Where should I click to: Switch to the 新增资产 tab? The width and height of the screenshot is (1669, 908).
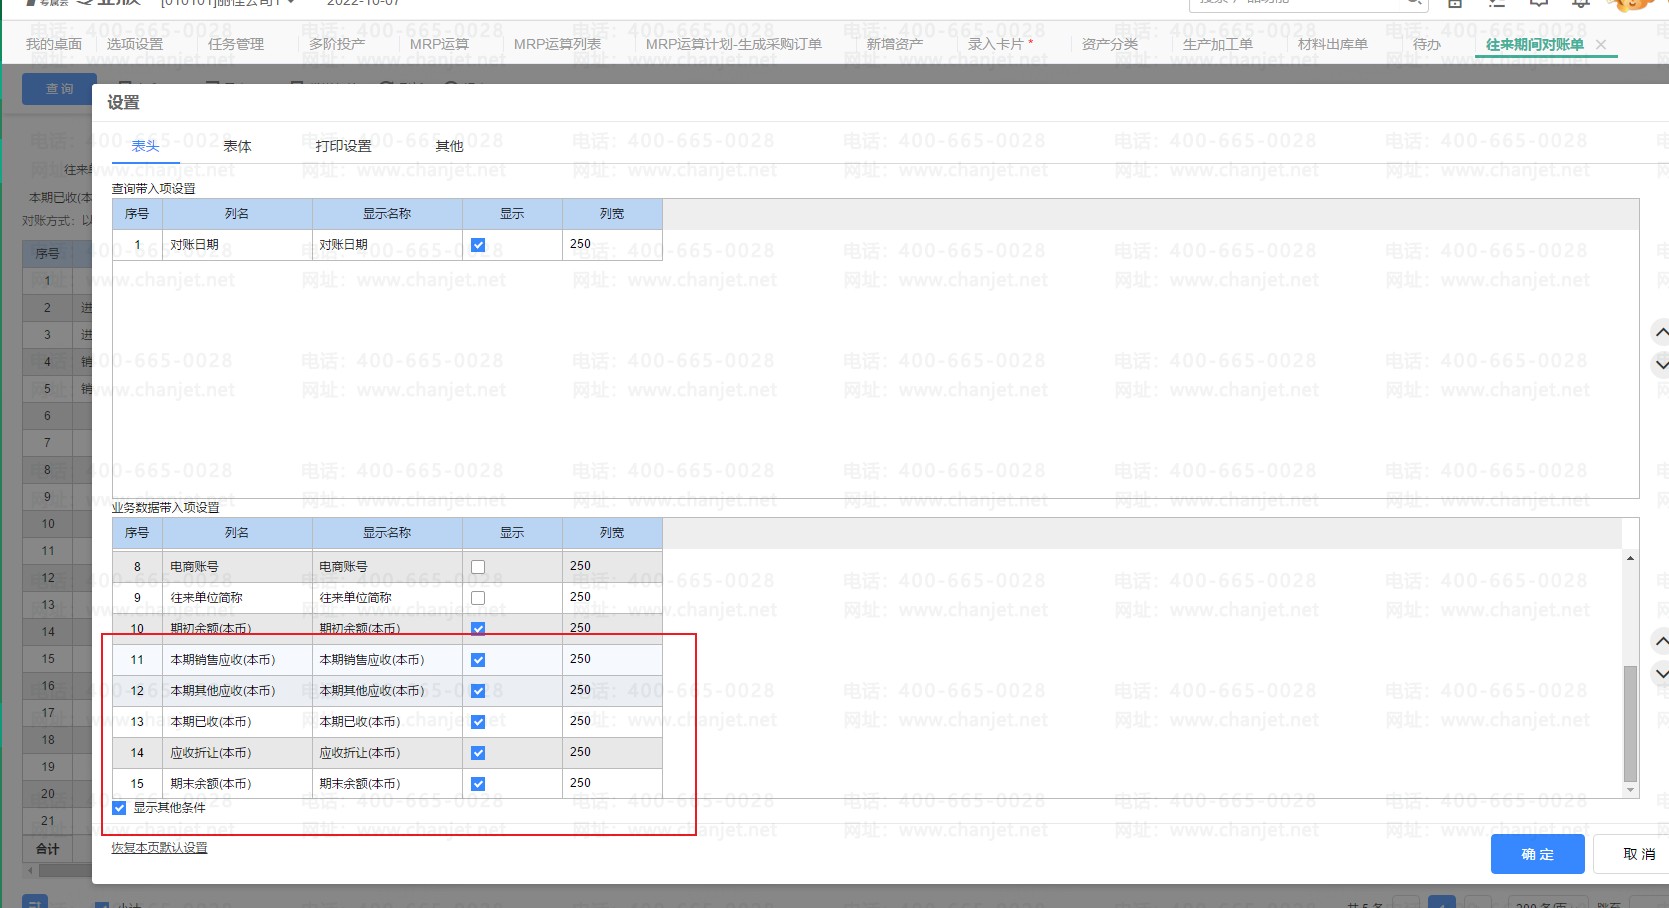coord(895,44)
